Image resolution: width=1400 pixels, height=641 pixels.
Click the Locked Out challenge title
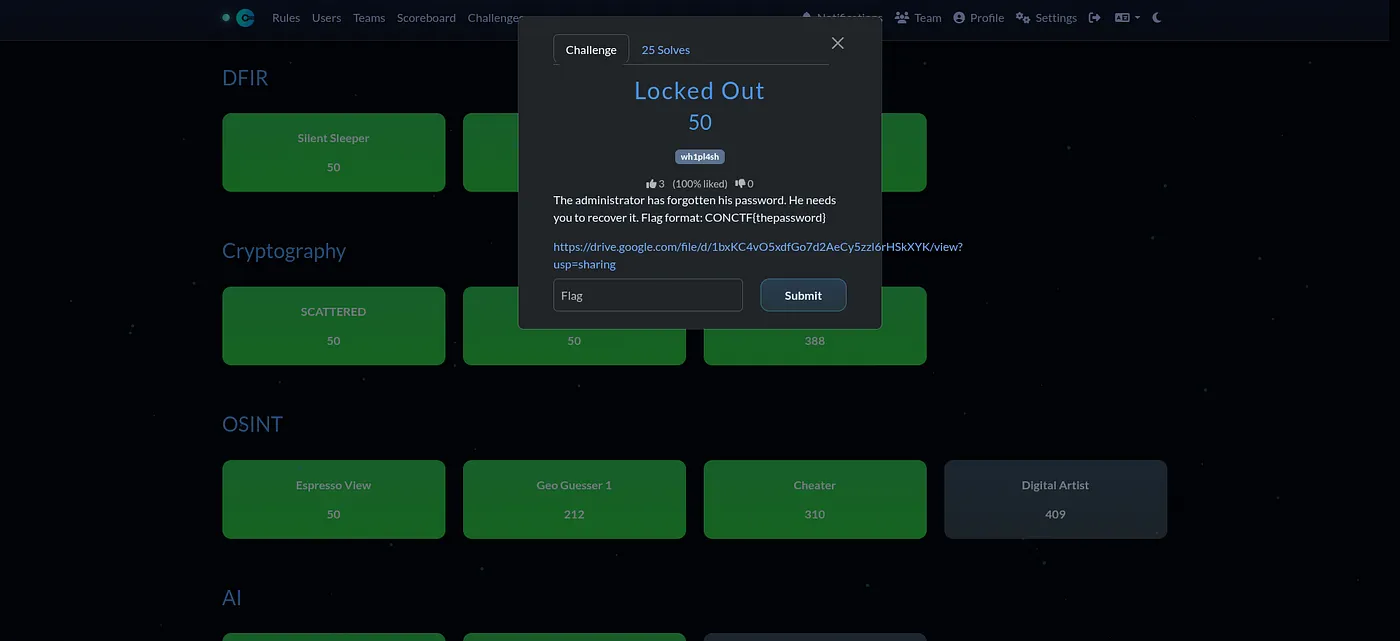click(700, 91)
